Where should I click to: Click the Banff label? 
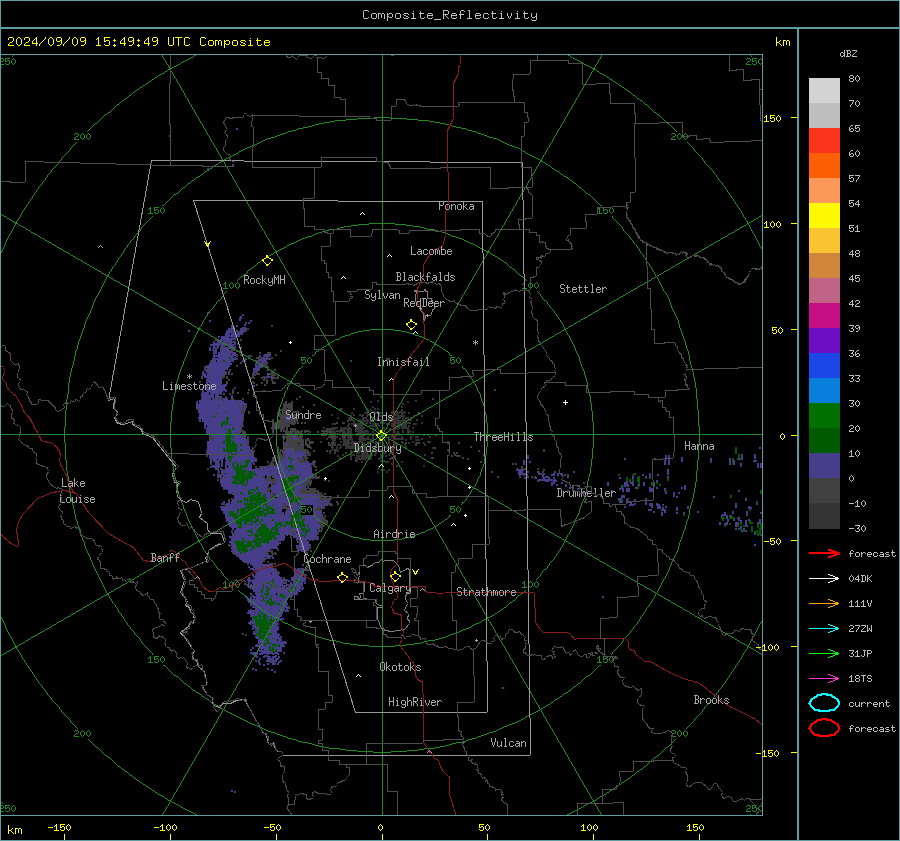(165, 557)
